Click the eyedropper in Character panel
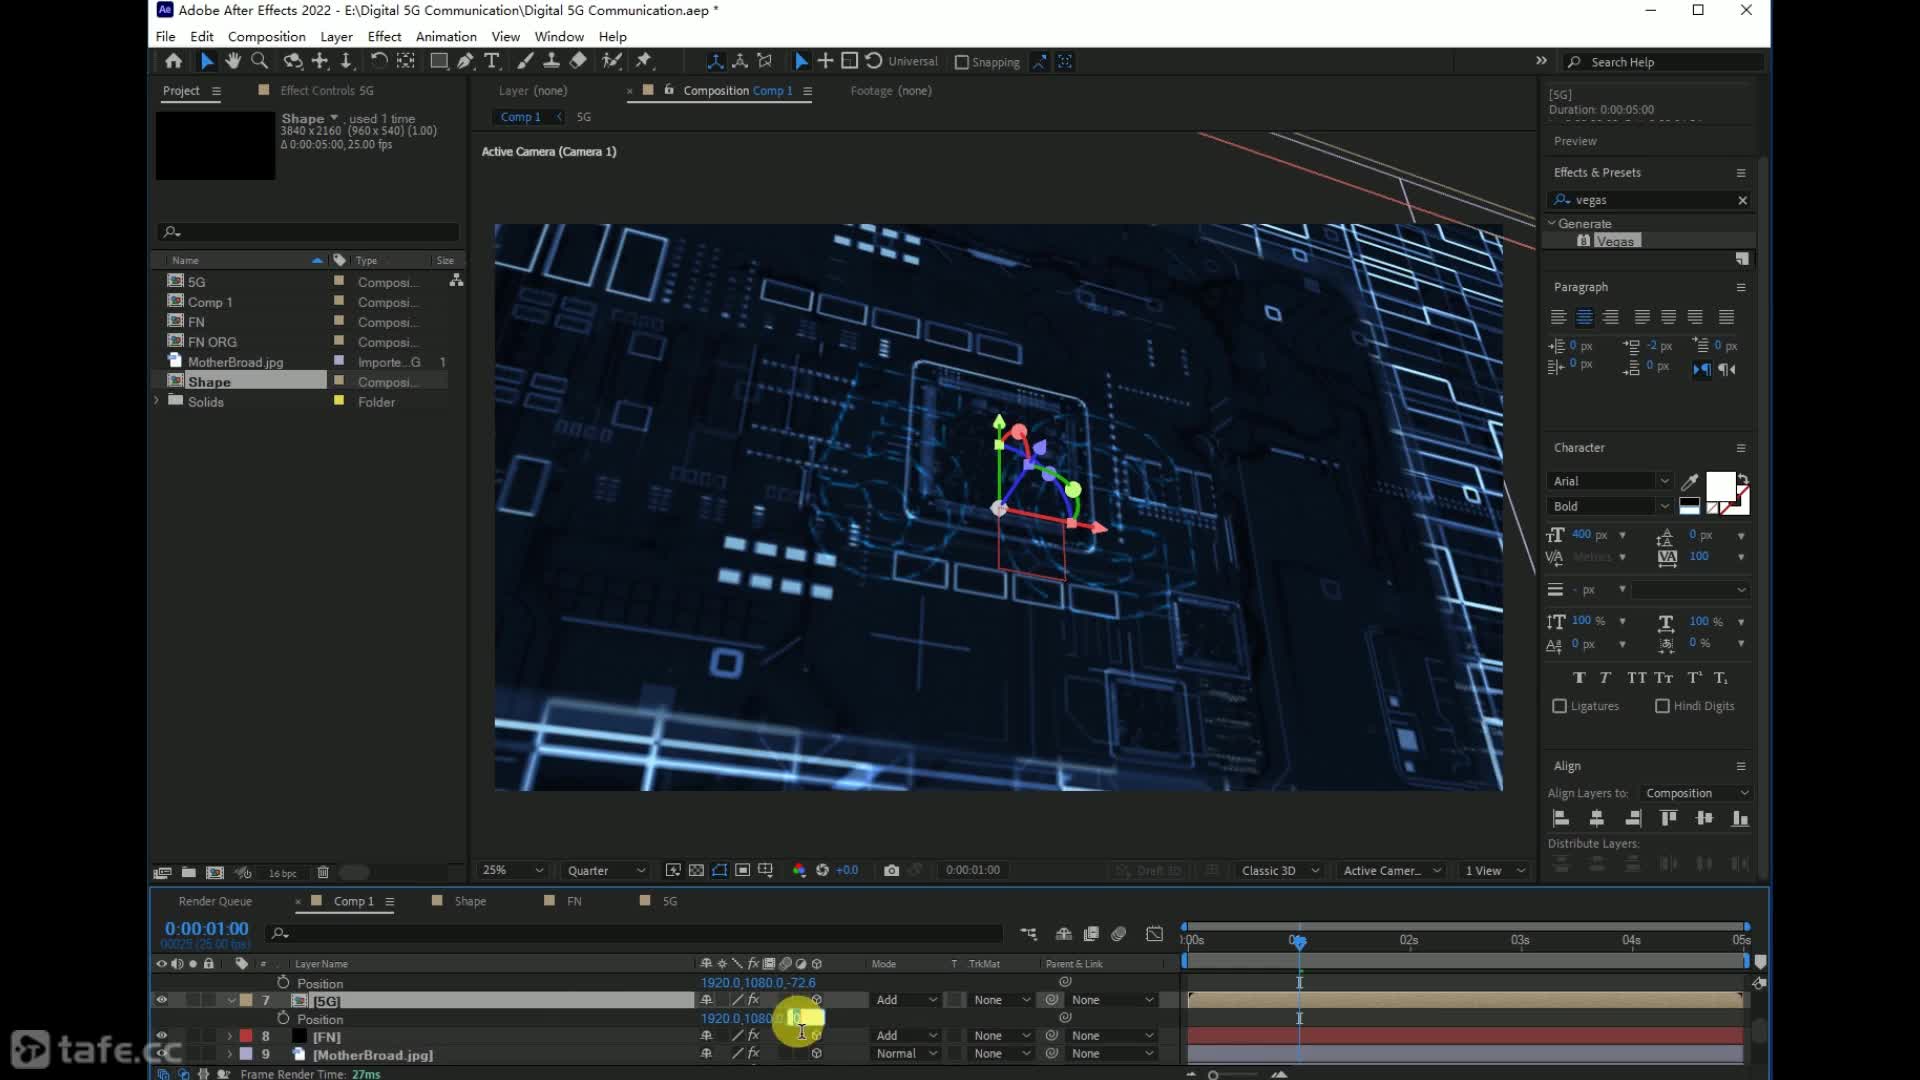This screenshot has height=1080, width=1920. pos(1690,482)
